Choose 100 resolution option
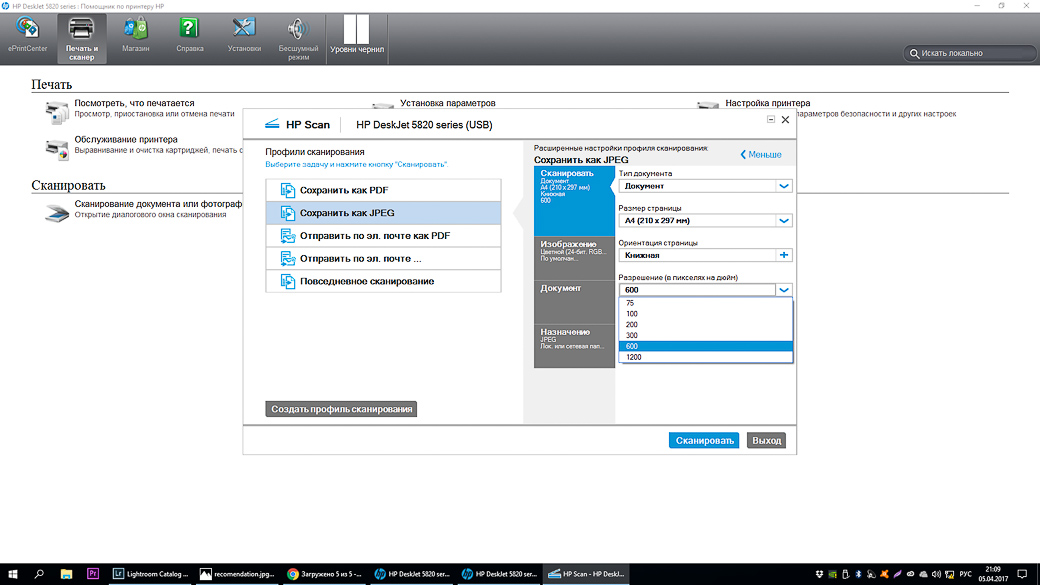Viewport: 1040px width, 585px height. (x=705, y=314)
